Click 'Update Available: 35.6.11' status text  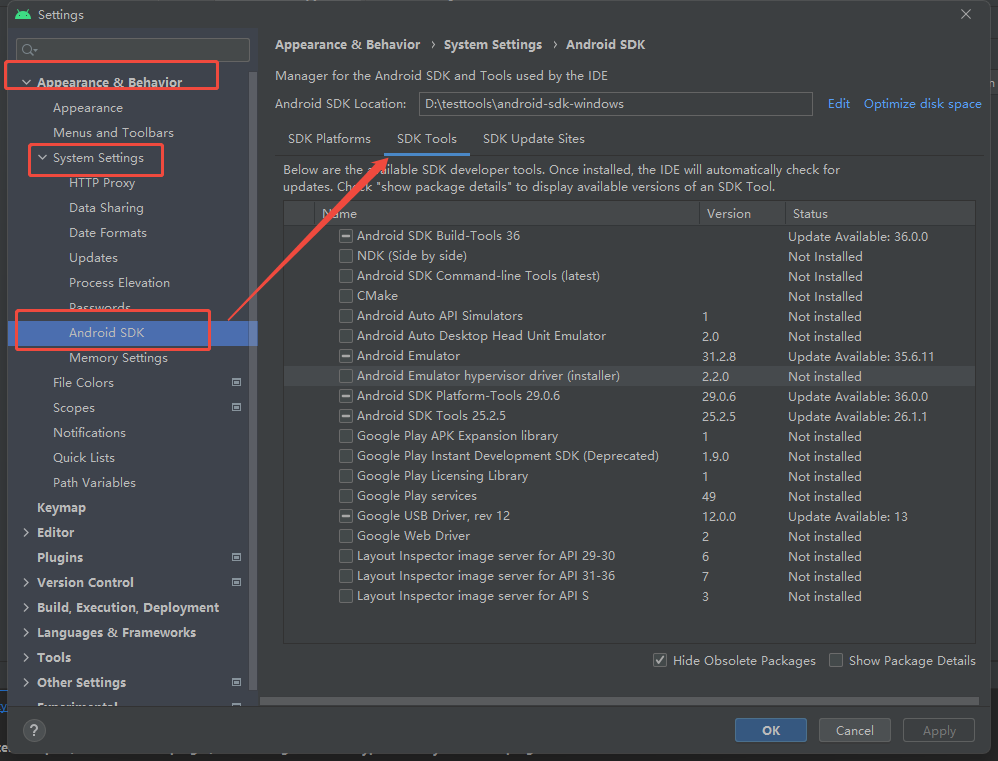coord(861,357)
